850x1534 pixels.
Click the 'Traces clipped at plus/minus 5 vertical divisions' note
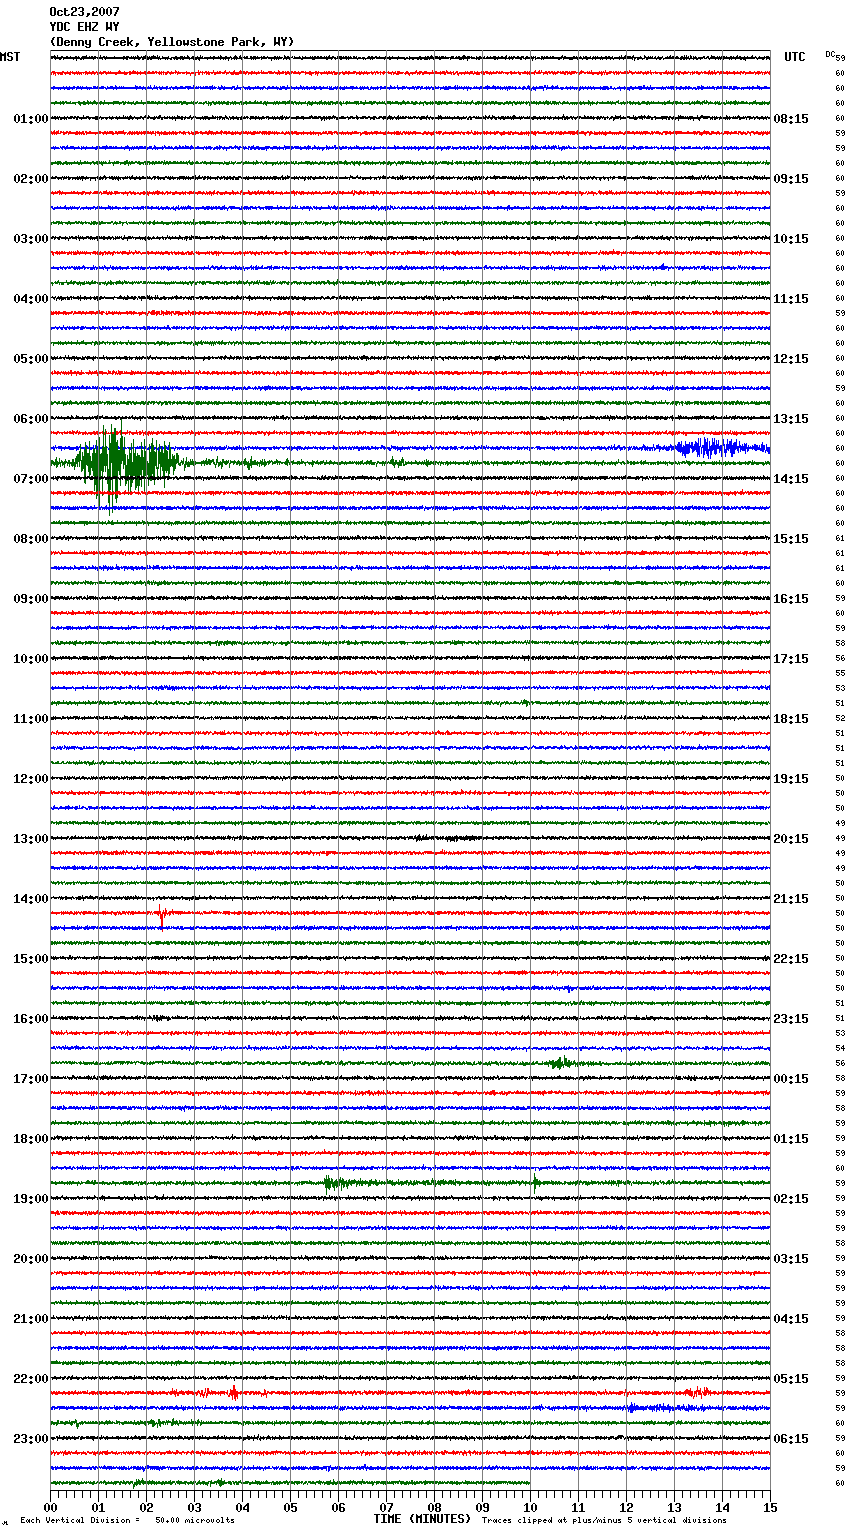[x=604, y=1520]
